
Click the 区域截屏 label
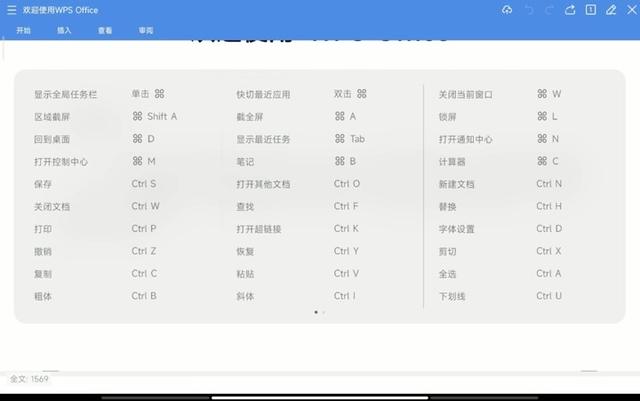52,117
